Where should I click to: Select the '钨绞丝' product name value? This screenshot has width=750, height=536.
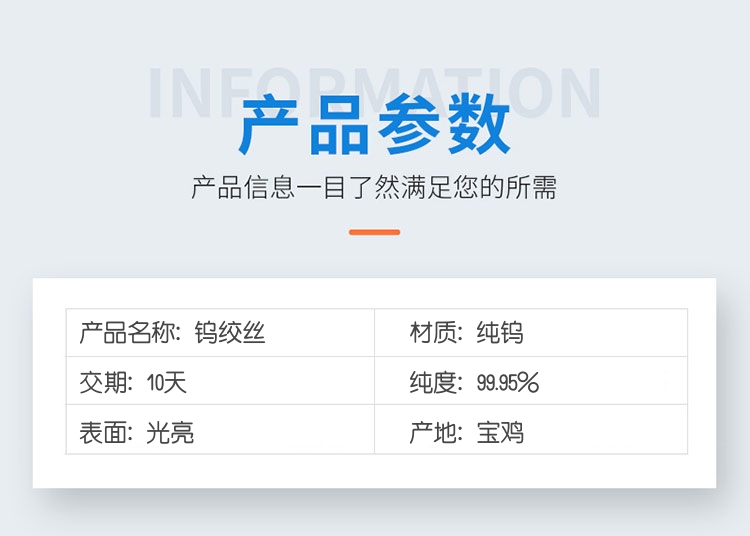click(x=230, y=333)
